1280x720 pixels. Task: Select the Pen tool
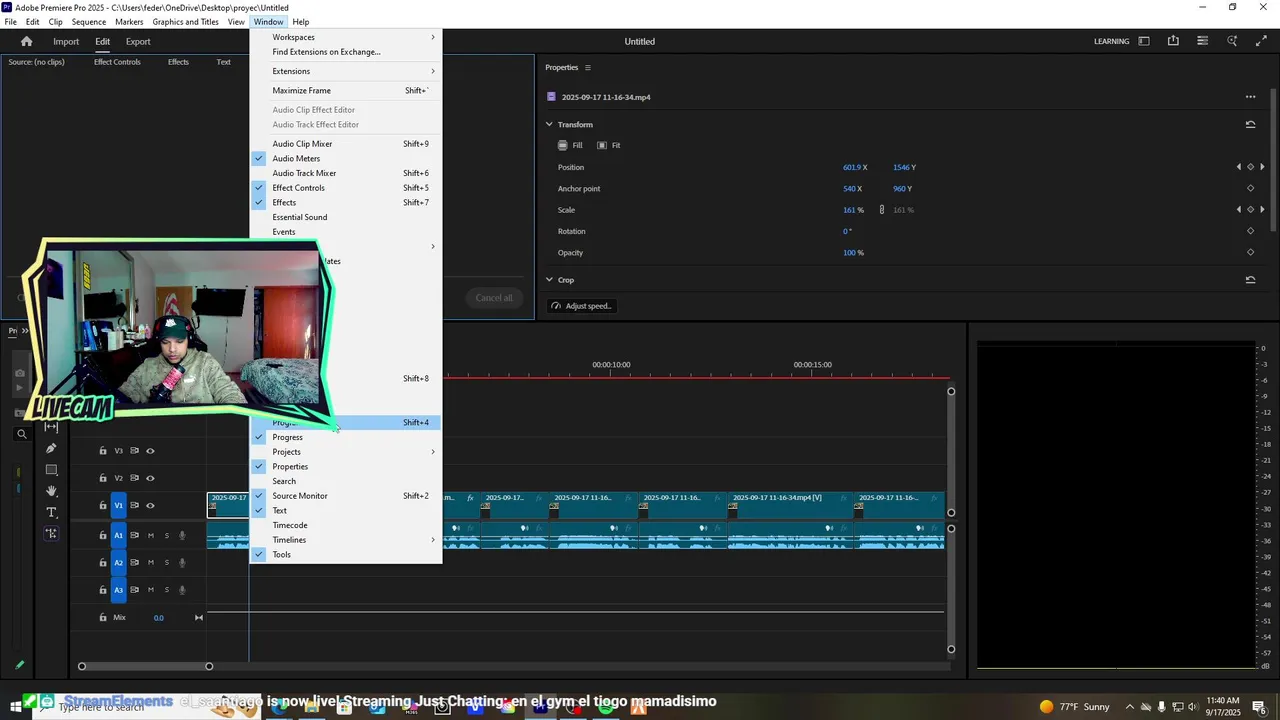[51, 448]
